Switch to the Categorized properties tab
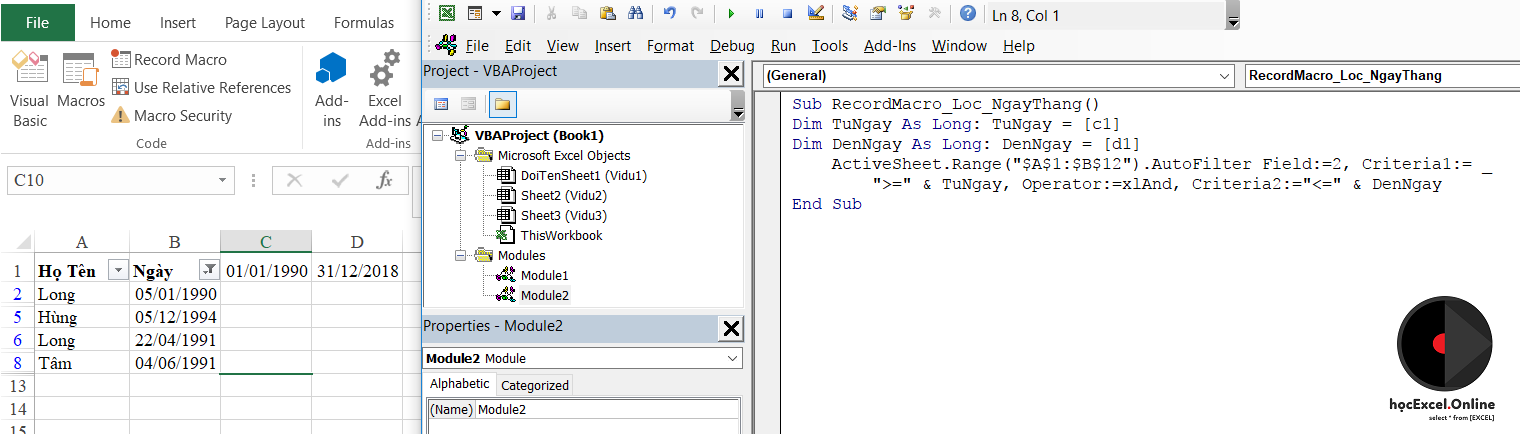 point(535,385)
